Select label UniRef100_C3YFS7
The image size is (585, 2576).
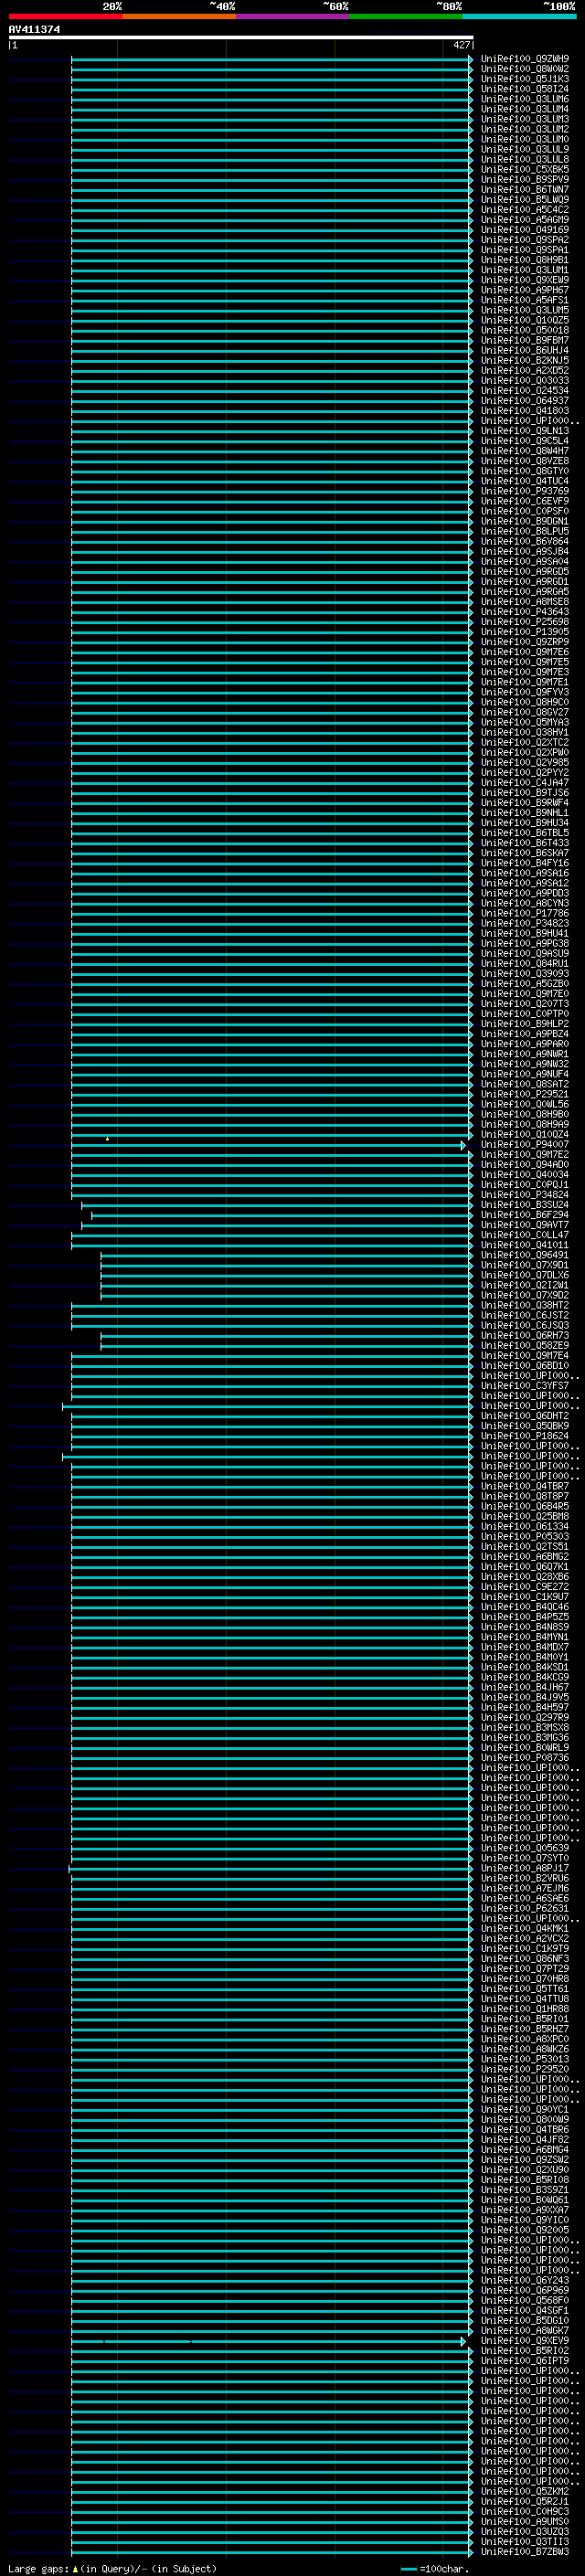[525, 1386]
